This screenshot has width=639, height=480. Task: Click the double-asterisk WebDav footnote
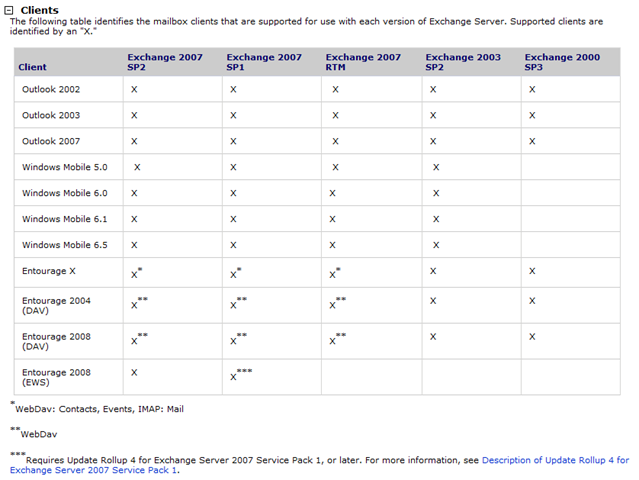[x=34, y=433]
